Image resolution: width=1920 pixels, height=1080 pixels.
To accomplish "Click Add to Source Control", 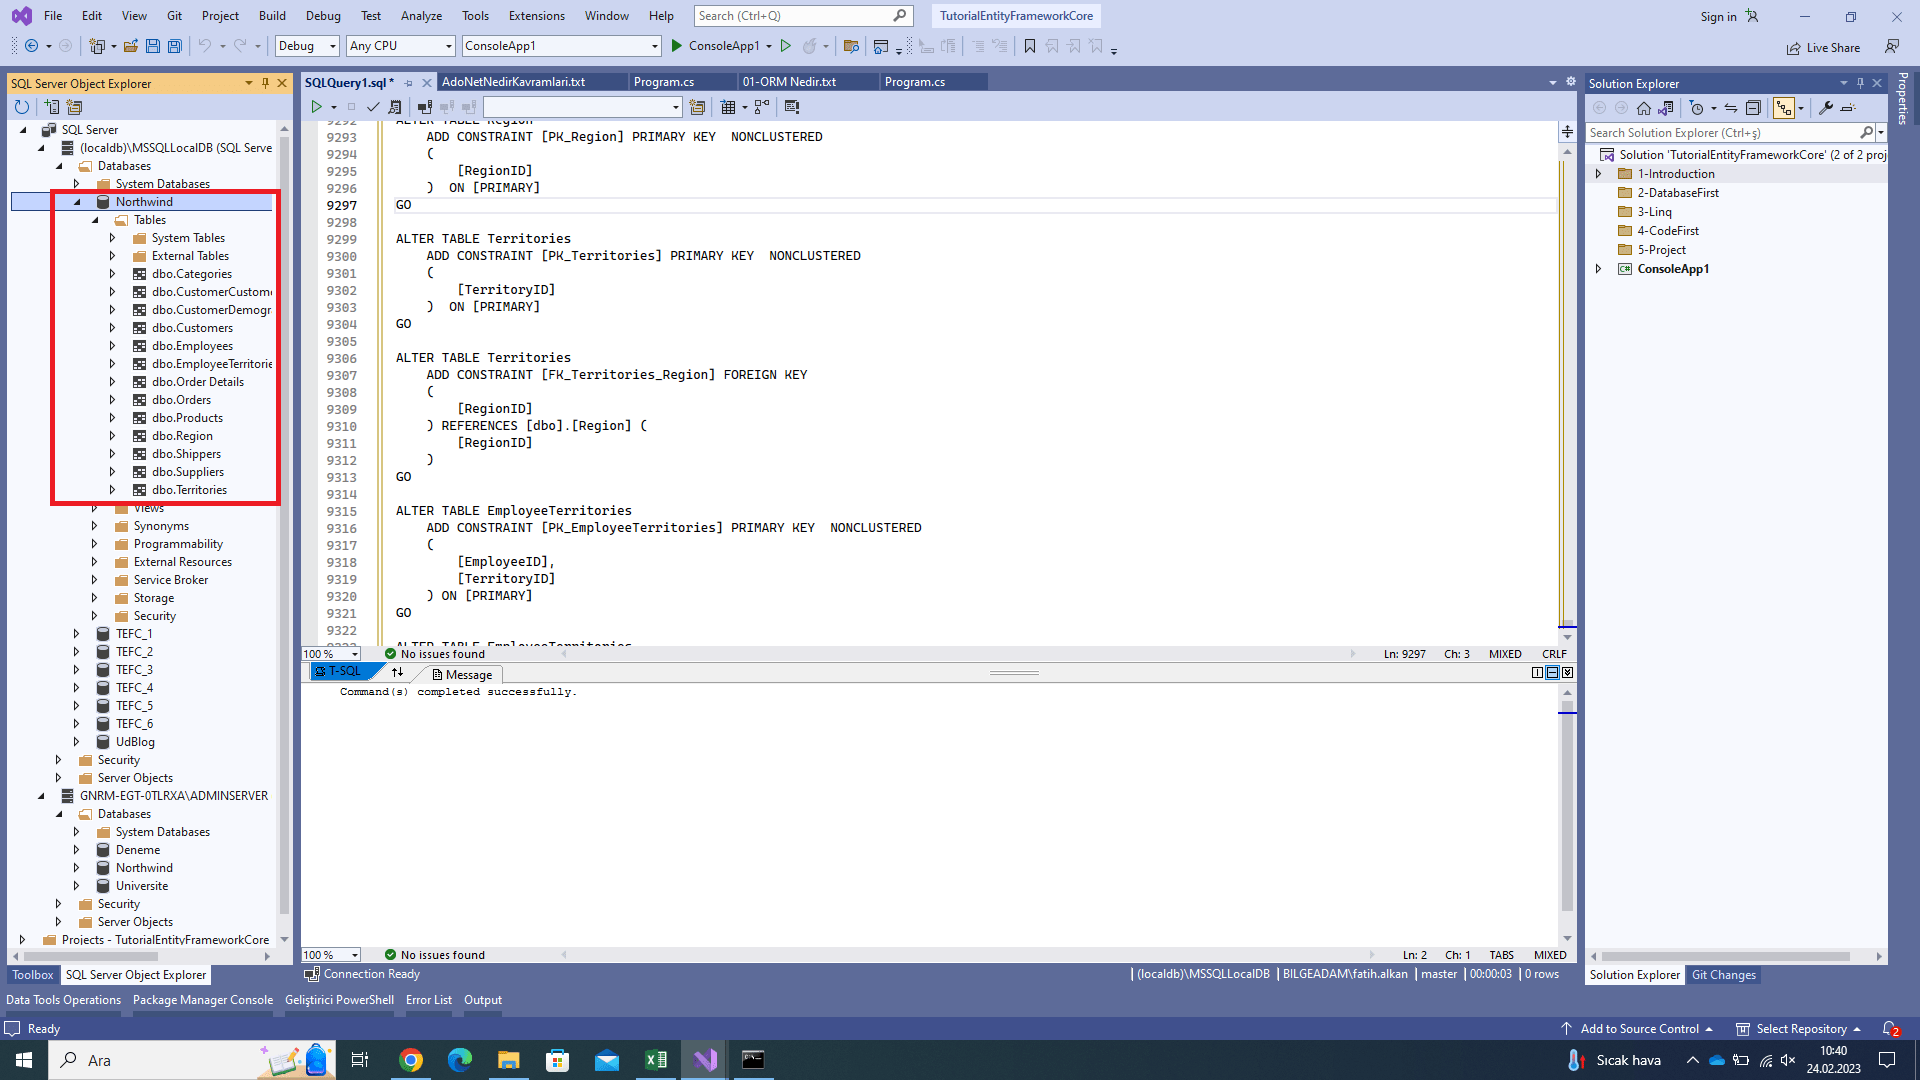I will (1638, 1029).
